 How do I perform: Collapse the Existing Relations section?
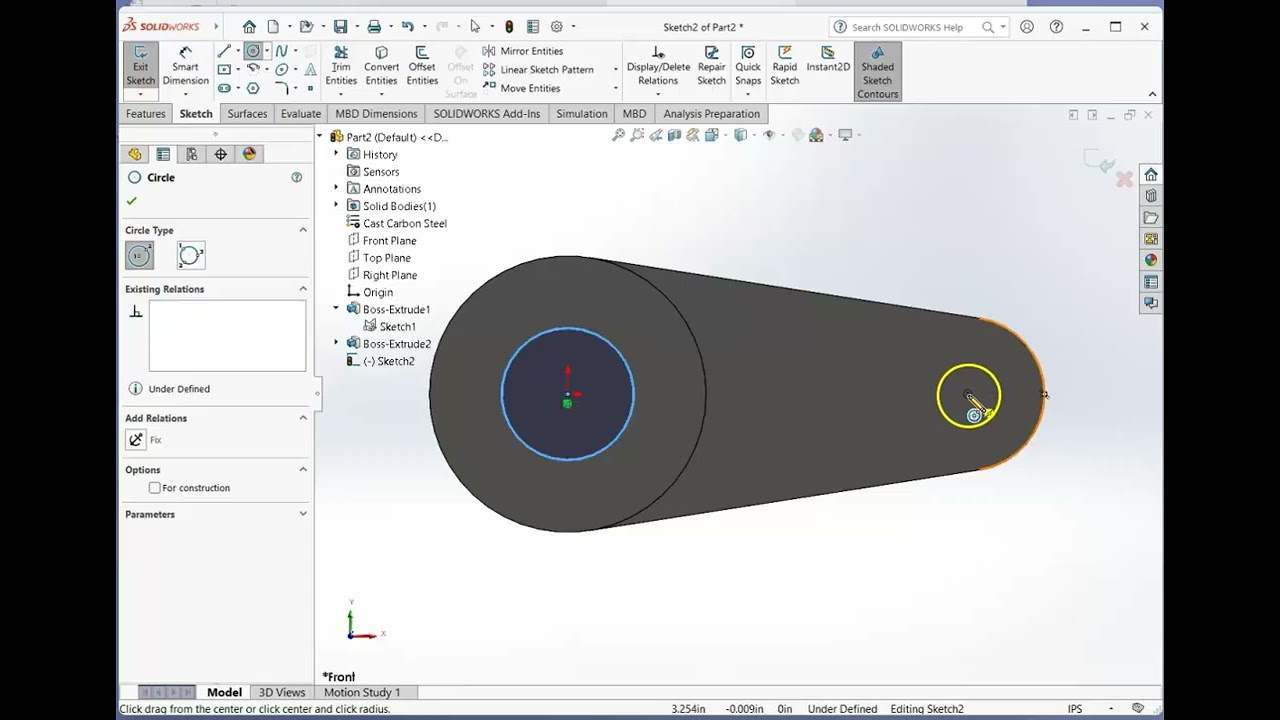tap(303, 289)
